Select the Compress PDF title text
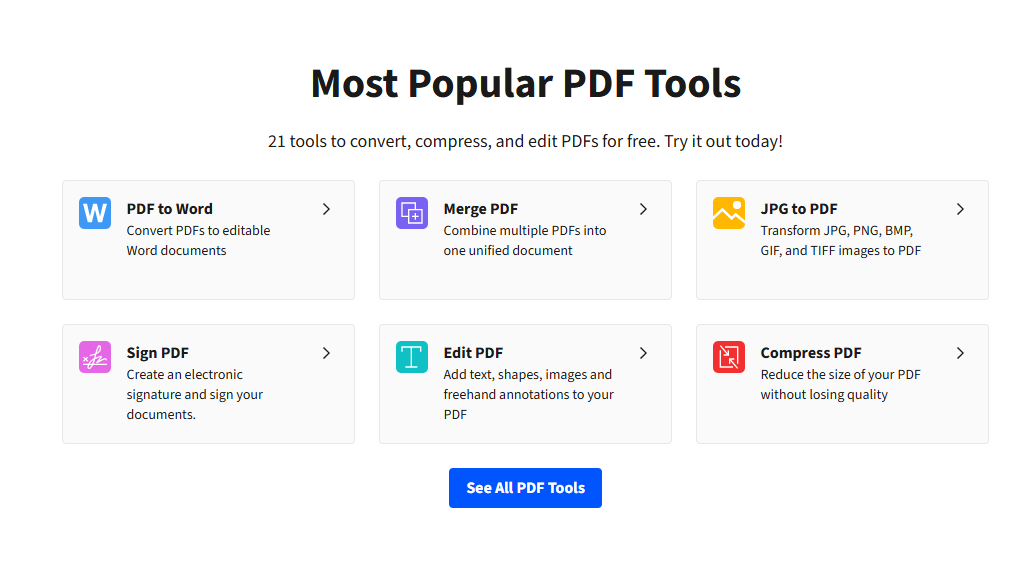Image resolution: width=1036 pixels, height=575 pixels. 811,353
